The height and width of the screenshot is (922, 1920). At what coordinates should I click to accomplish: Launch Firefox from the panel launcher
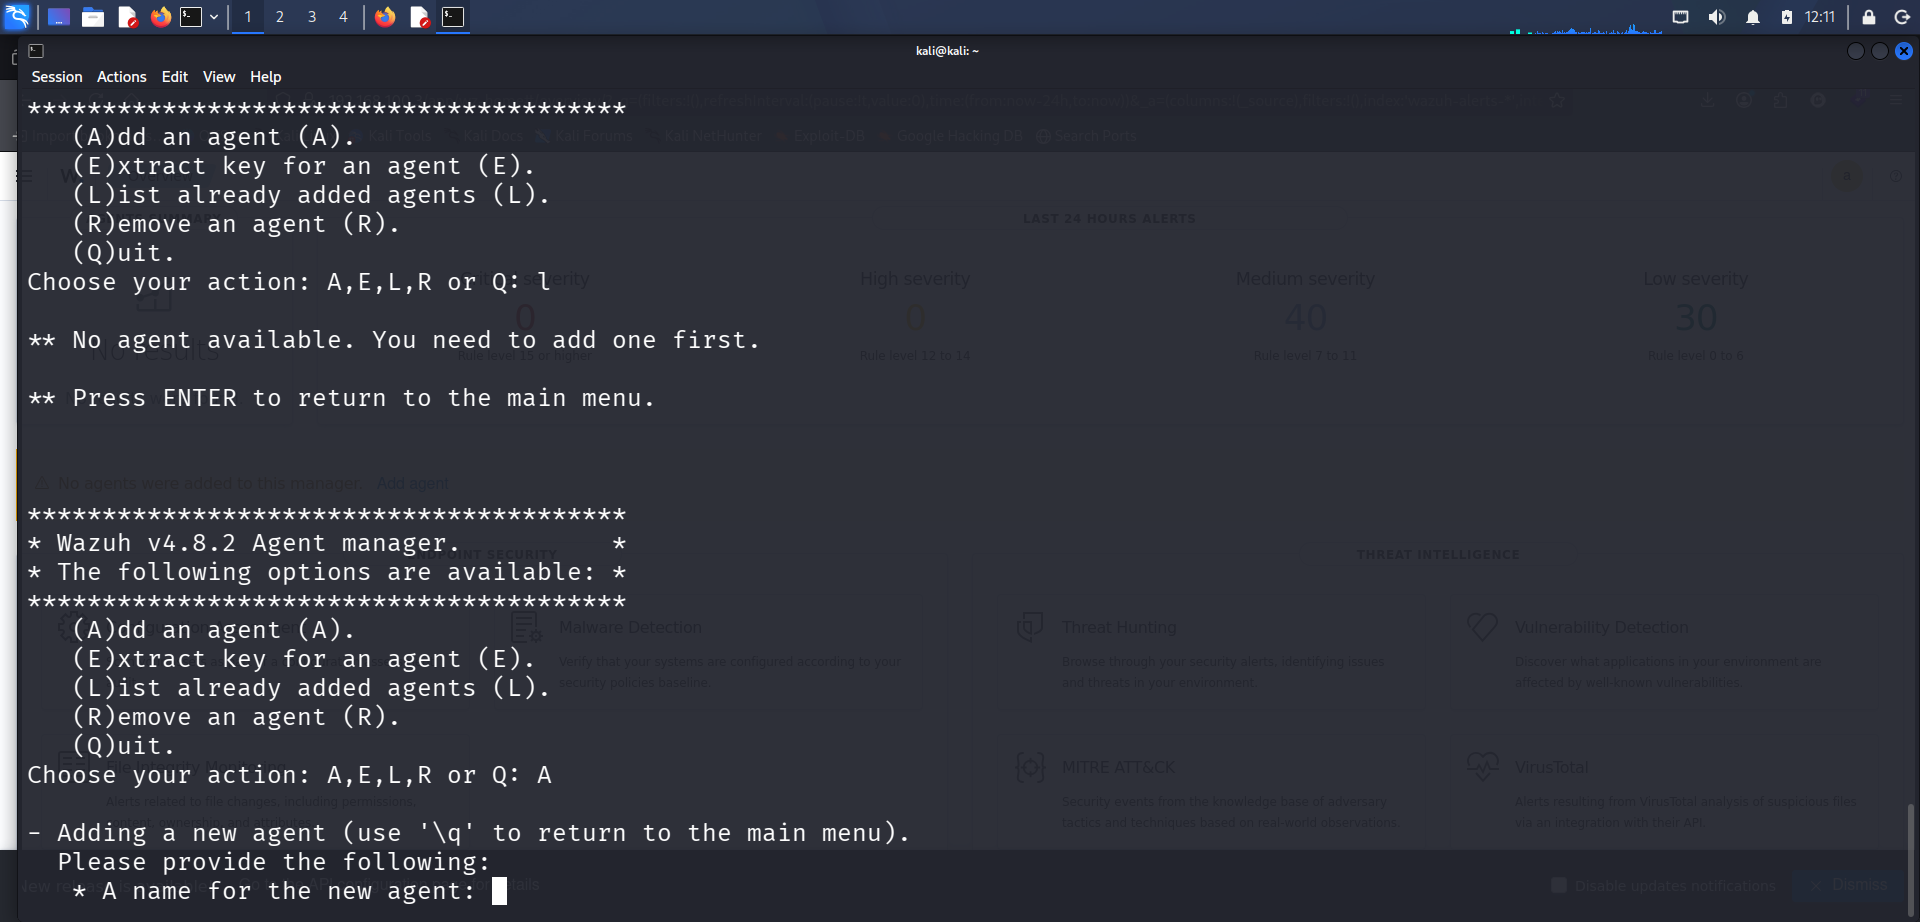pos(160,17)
